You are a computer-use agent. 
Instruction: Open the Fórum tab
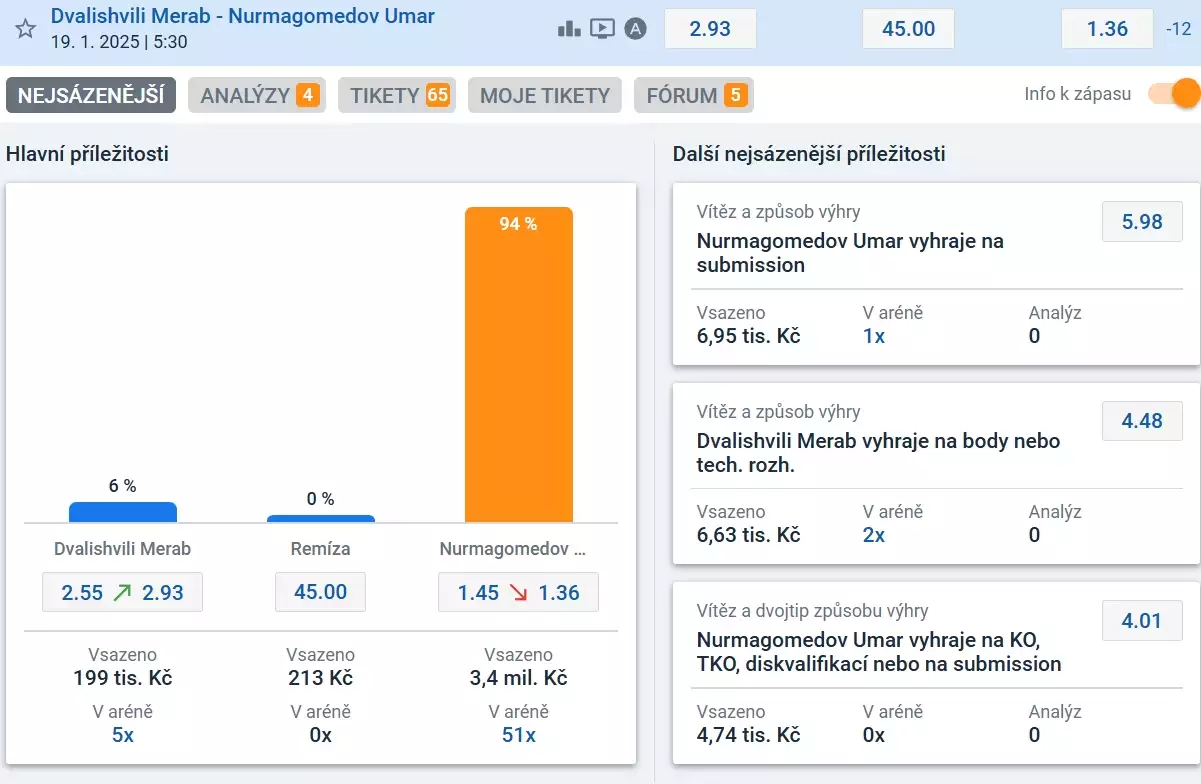[694, 96]
